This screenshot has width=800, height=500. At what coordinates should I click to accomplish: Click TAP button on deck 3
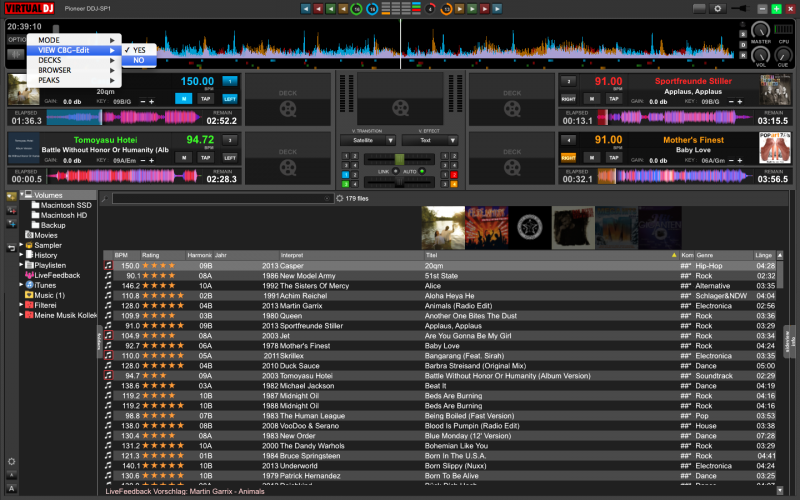(206, 158)
